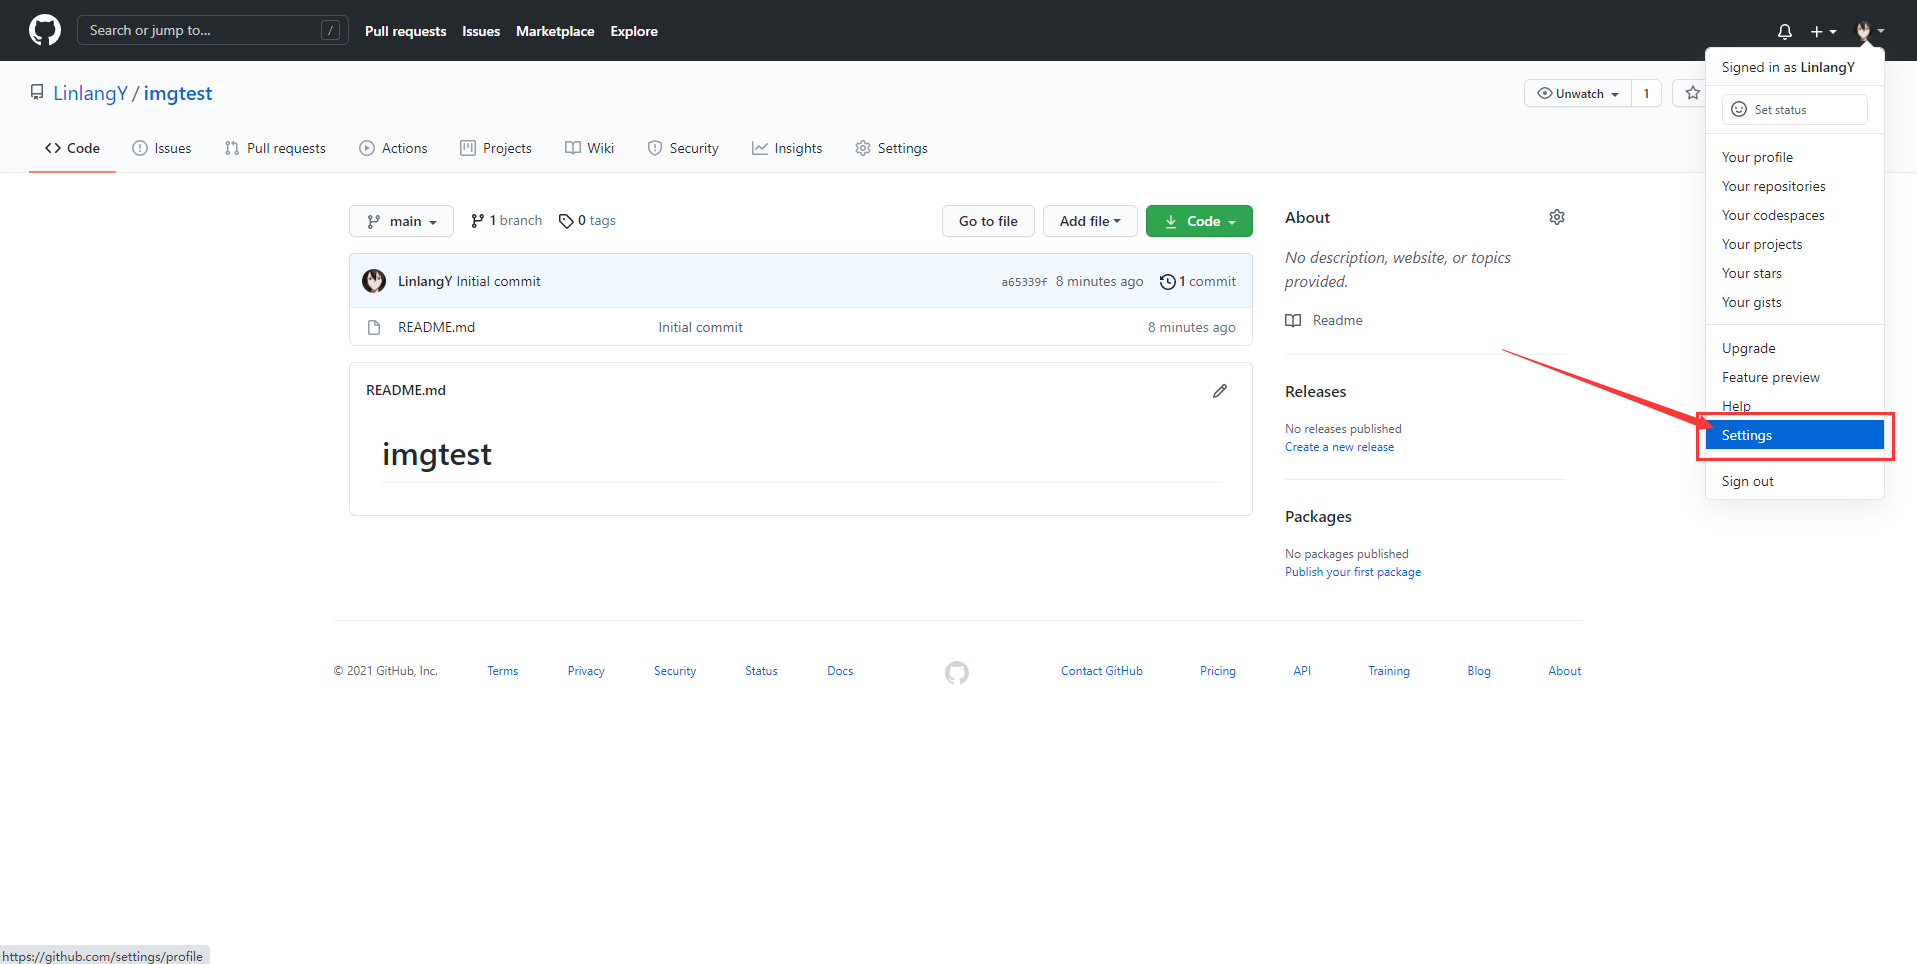Viewport: 1917px width, 964px height.
Task: Select Your repositories menu item
Action: [x=1794, y=186]
